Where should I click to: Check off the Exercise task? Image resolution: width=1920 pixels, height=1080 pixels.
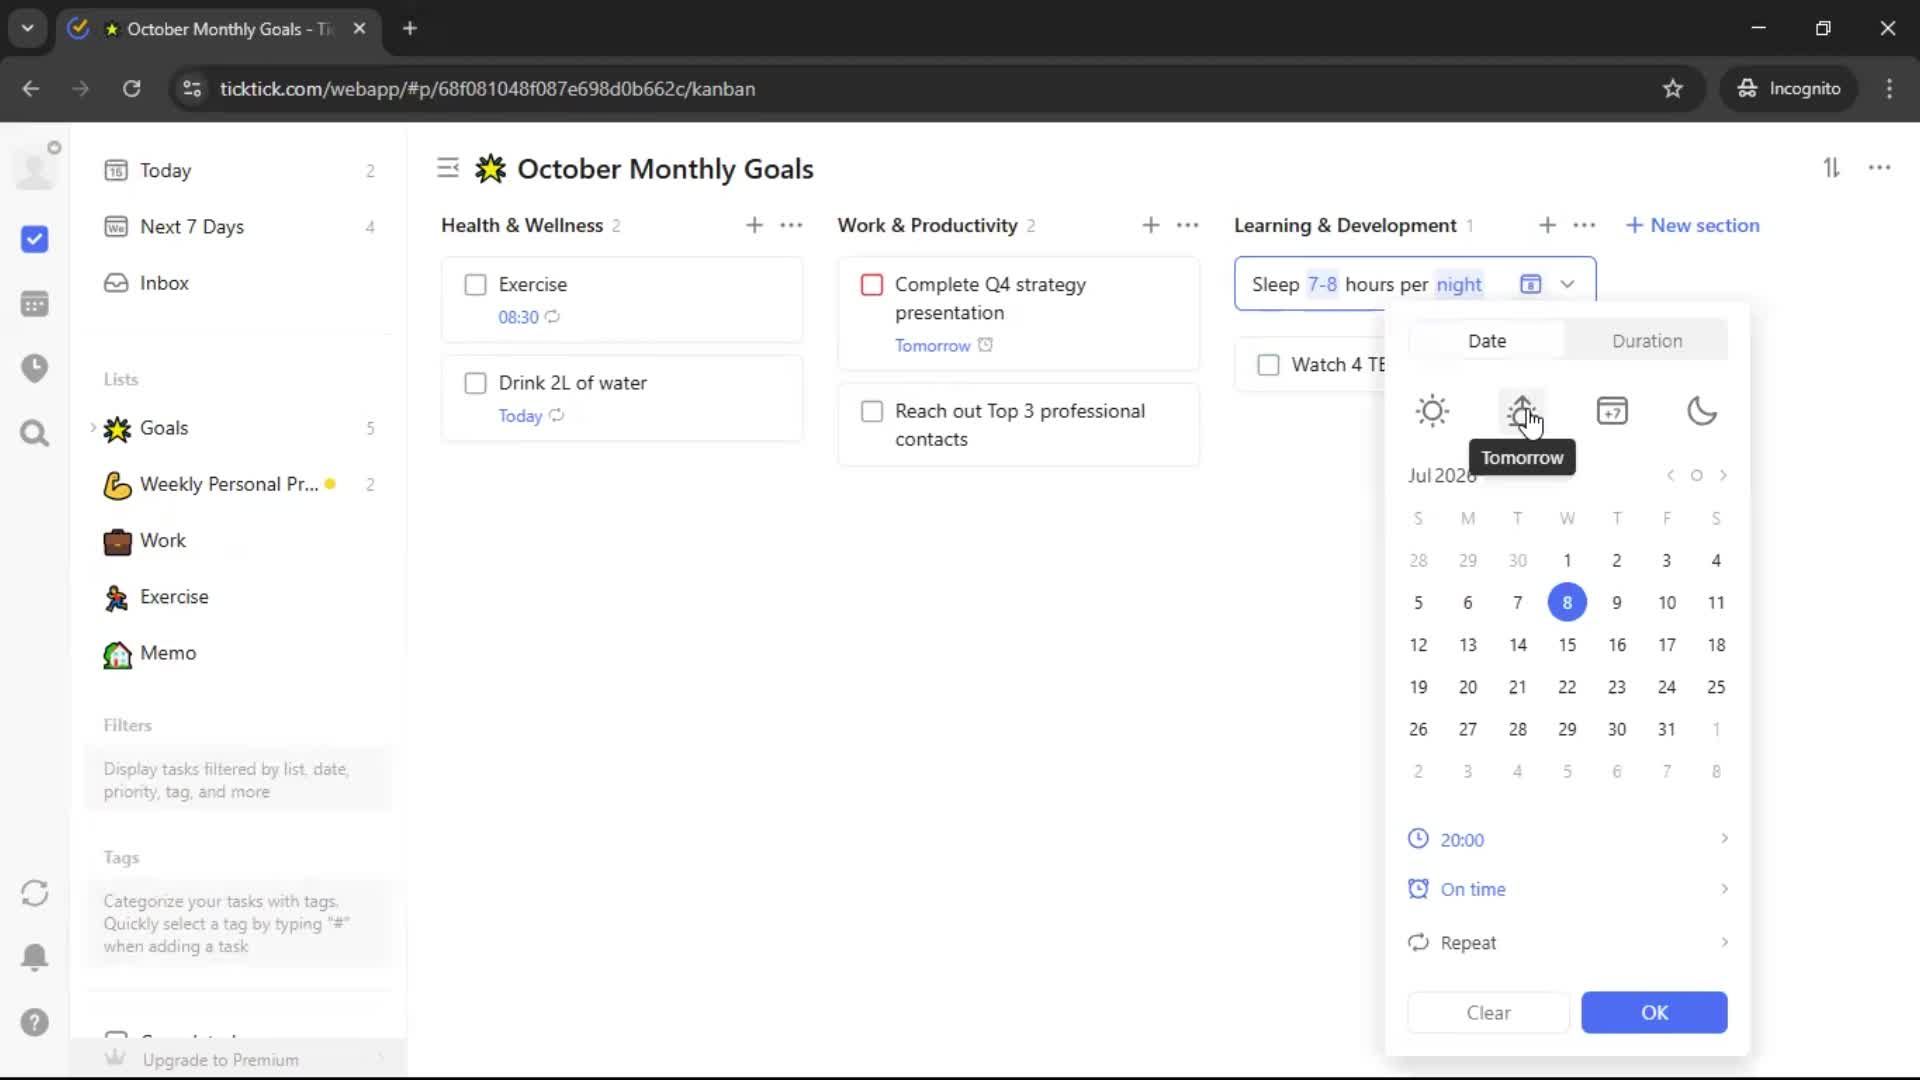tap(475, 285)
